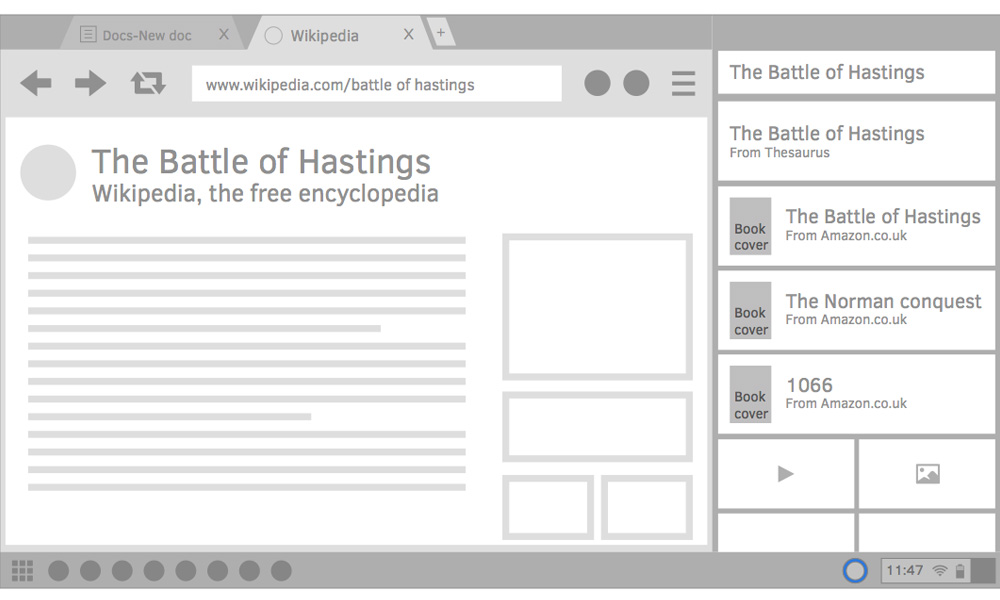Select the Wikipedia tab
The height and width of the screenshot is (600, 1000).
coord(325,34)
